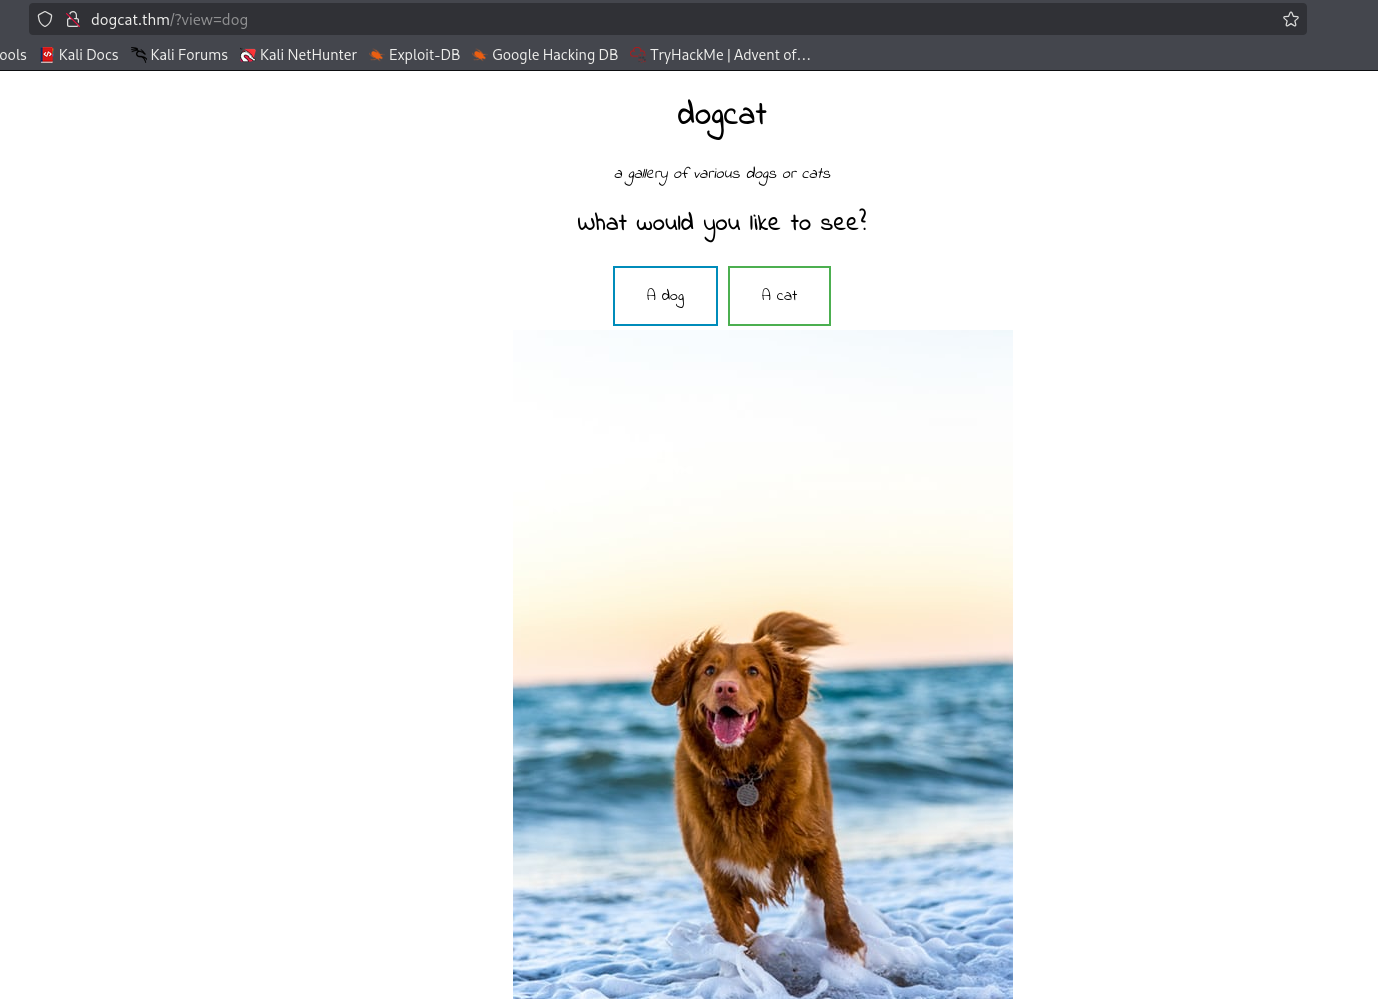Viewport: 1378px width, 999px height.
Task: Click the A dog button
Action: point(665,295)
